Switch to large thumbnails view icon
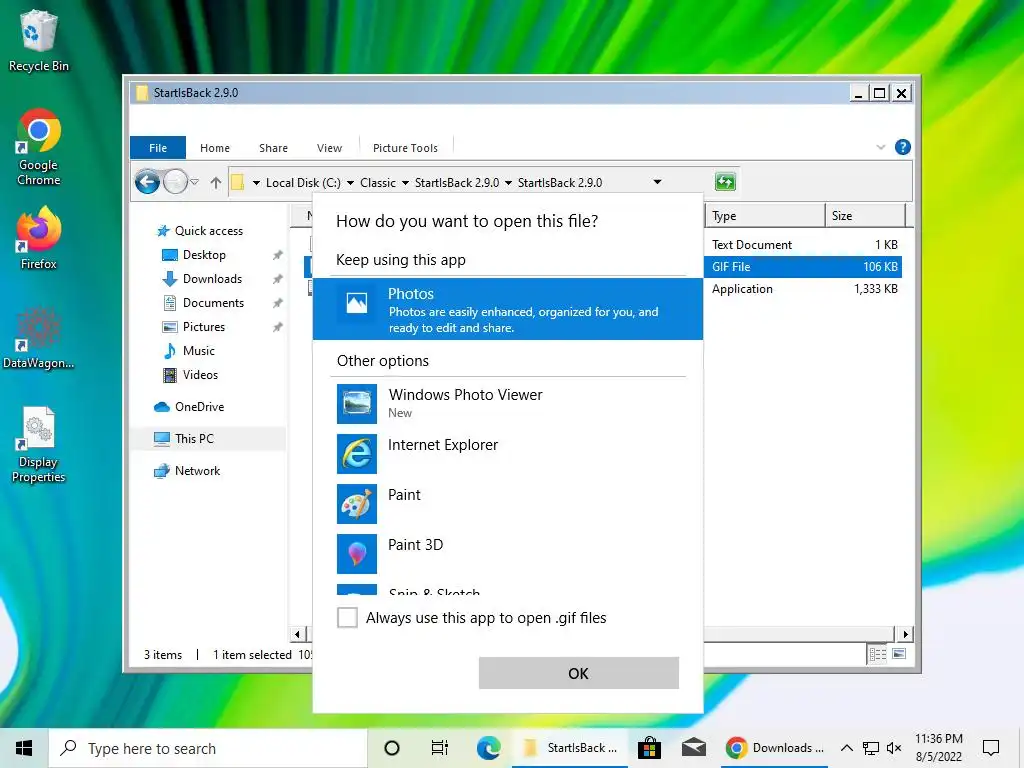 pos(899,654)
